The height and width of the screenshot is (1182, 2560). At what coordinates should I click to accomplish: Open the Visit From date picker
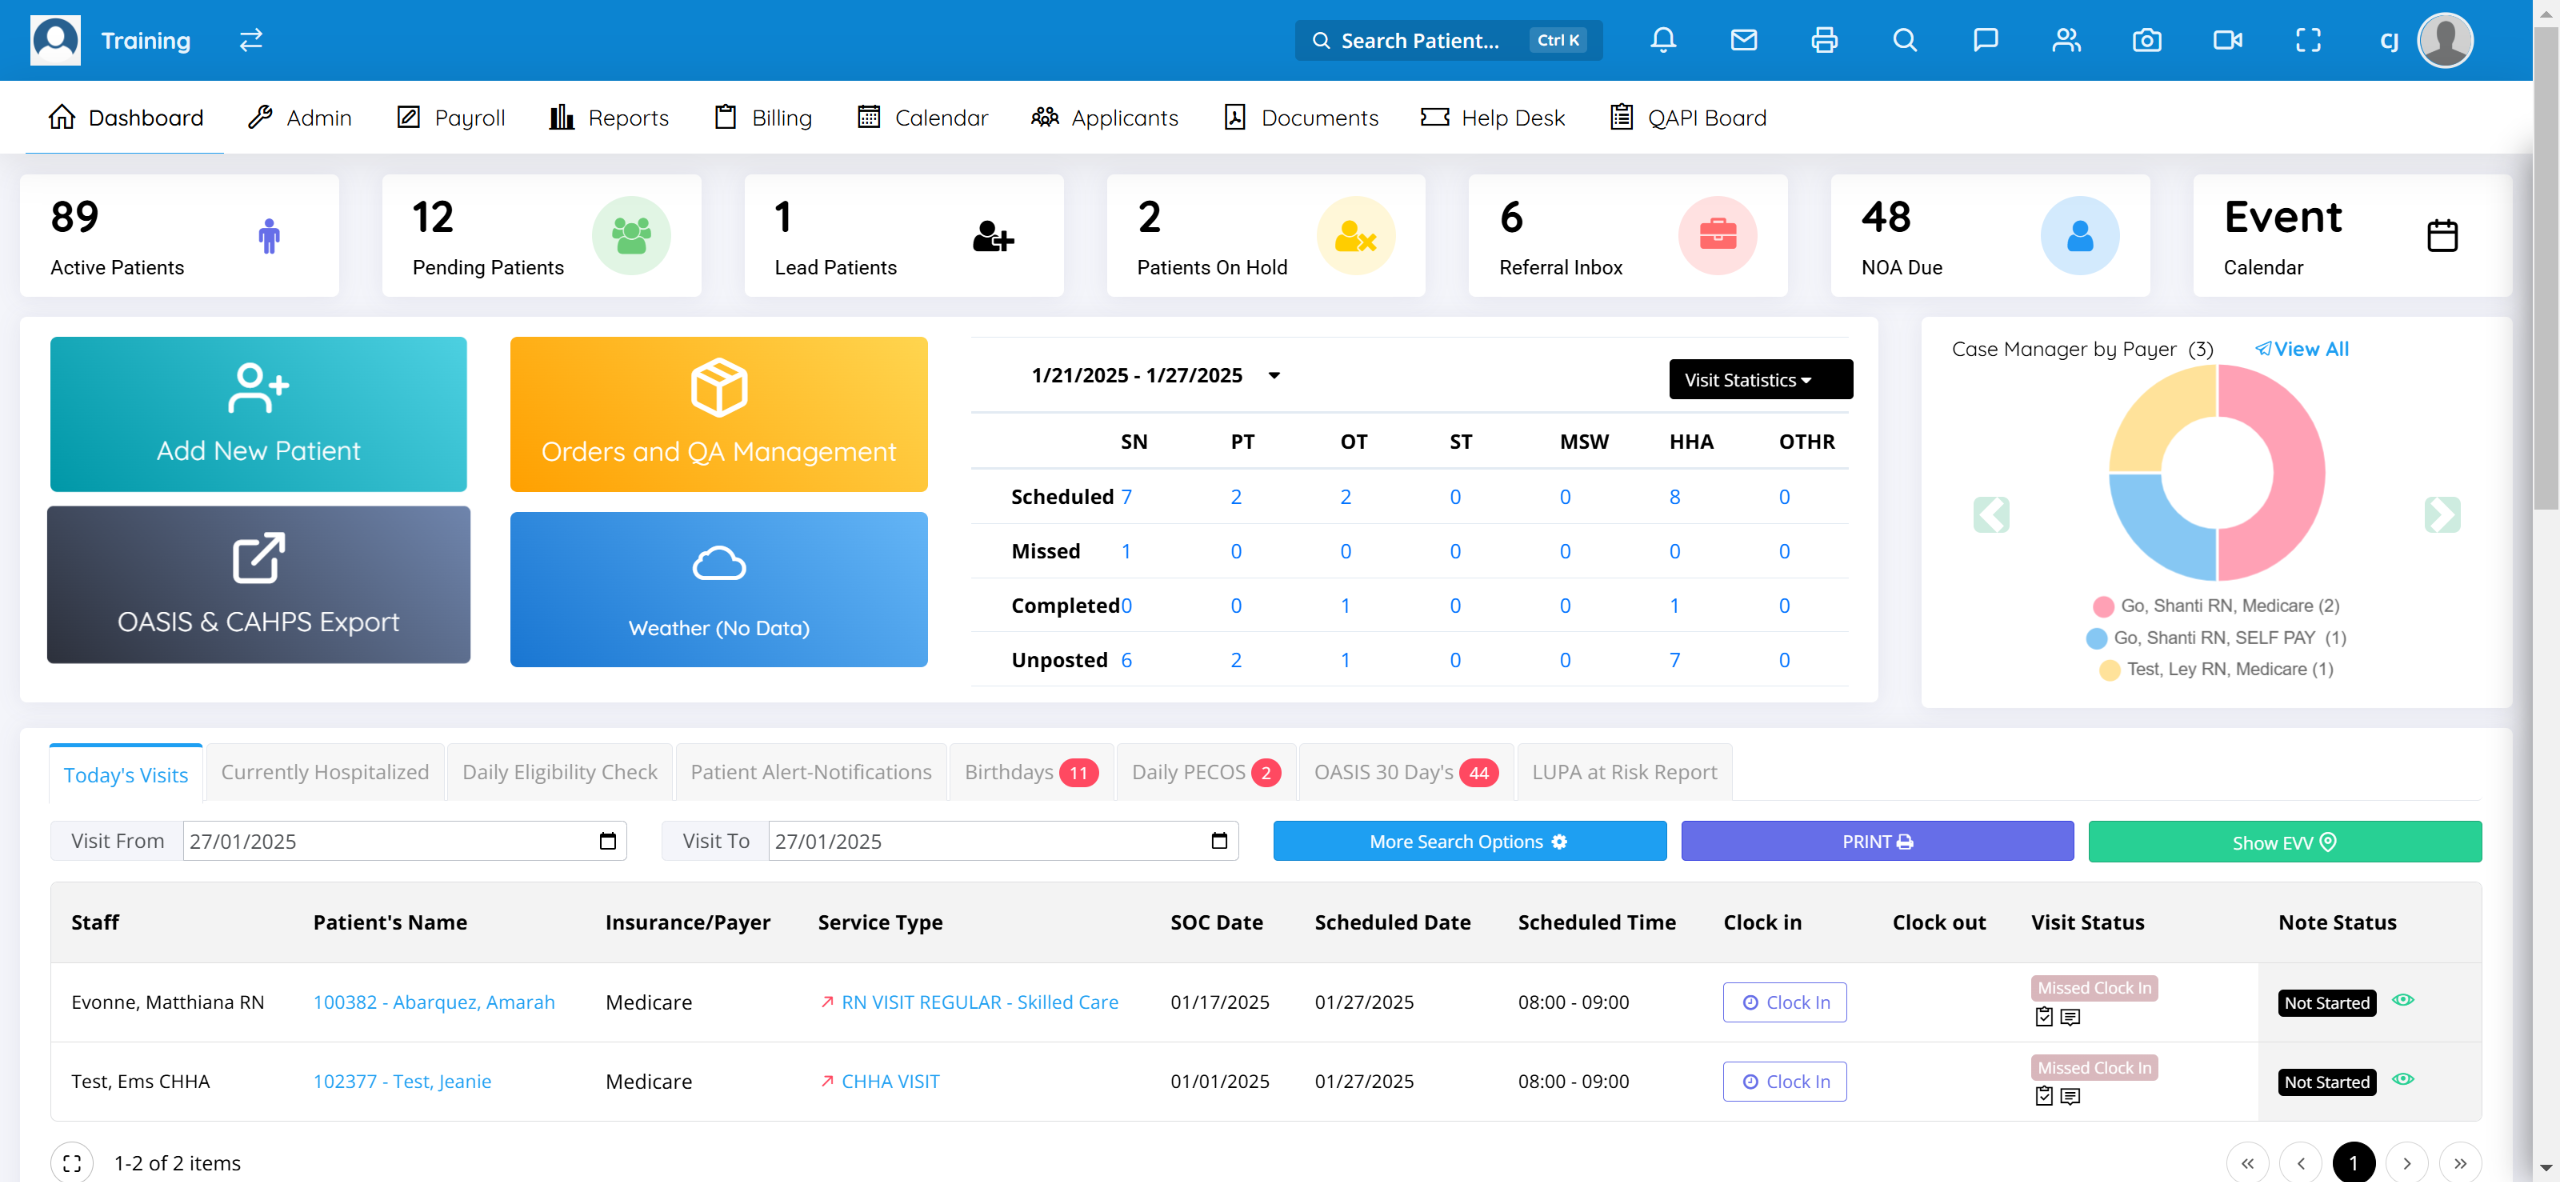607,841
